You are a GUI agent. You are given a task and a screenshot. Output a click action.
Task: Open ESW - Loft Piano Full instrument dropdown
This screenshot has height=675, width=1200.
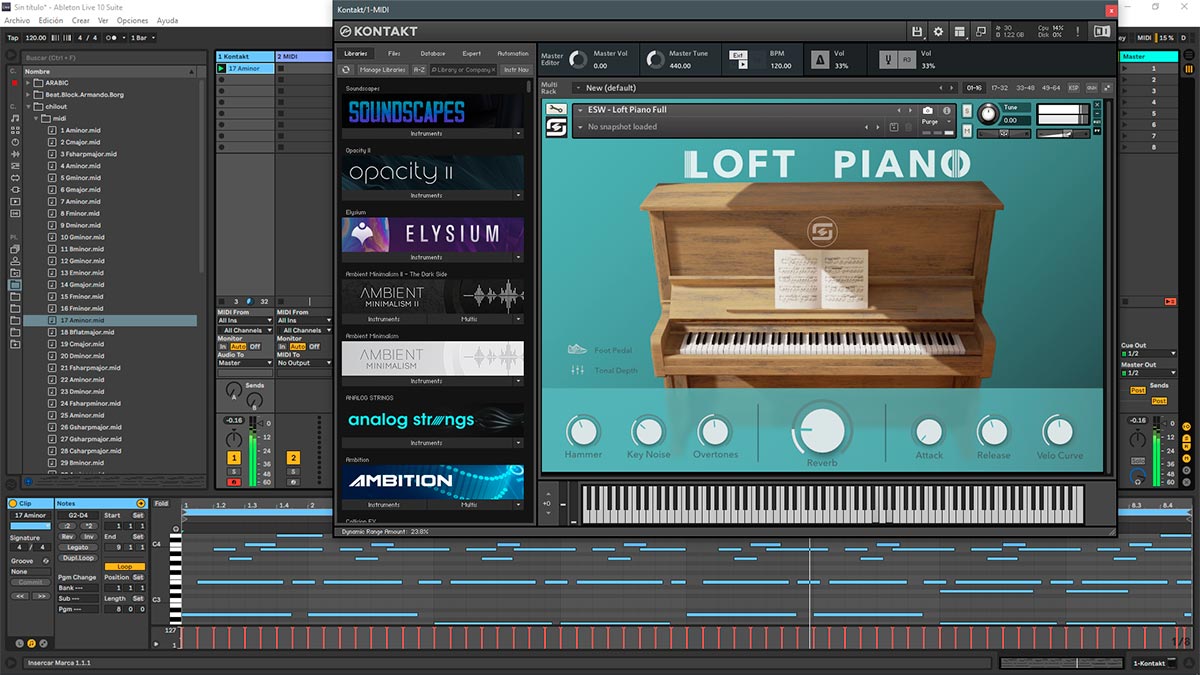tap(580, 110)
